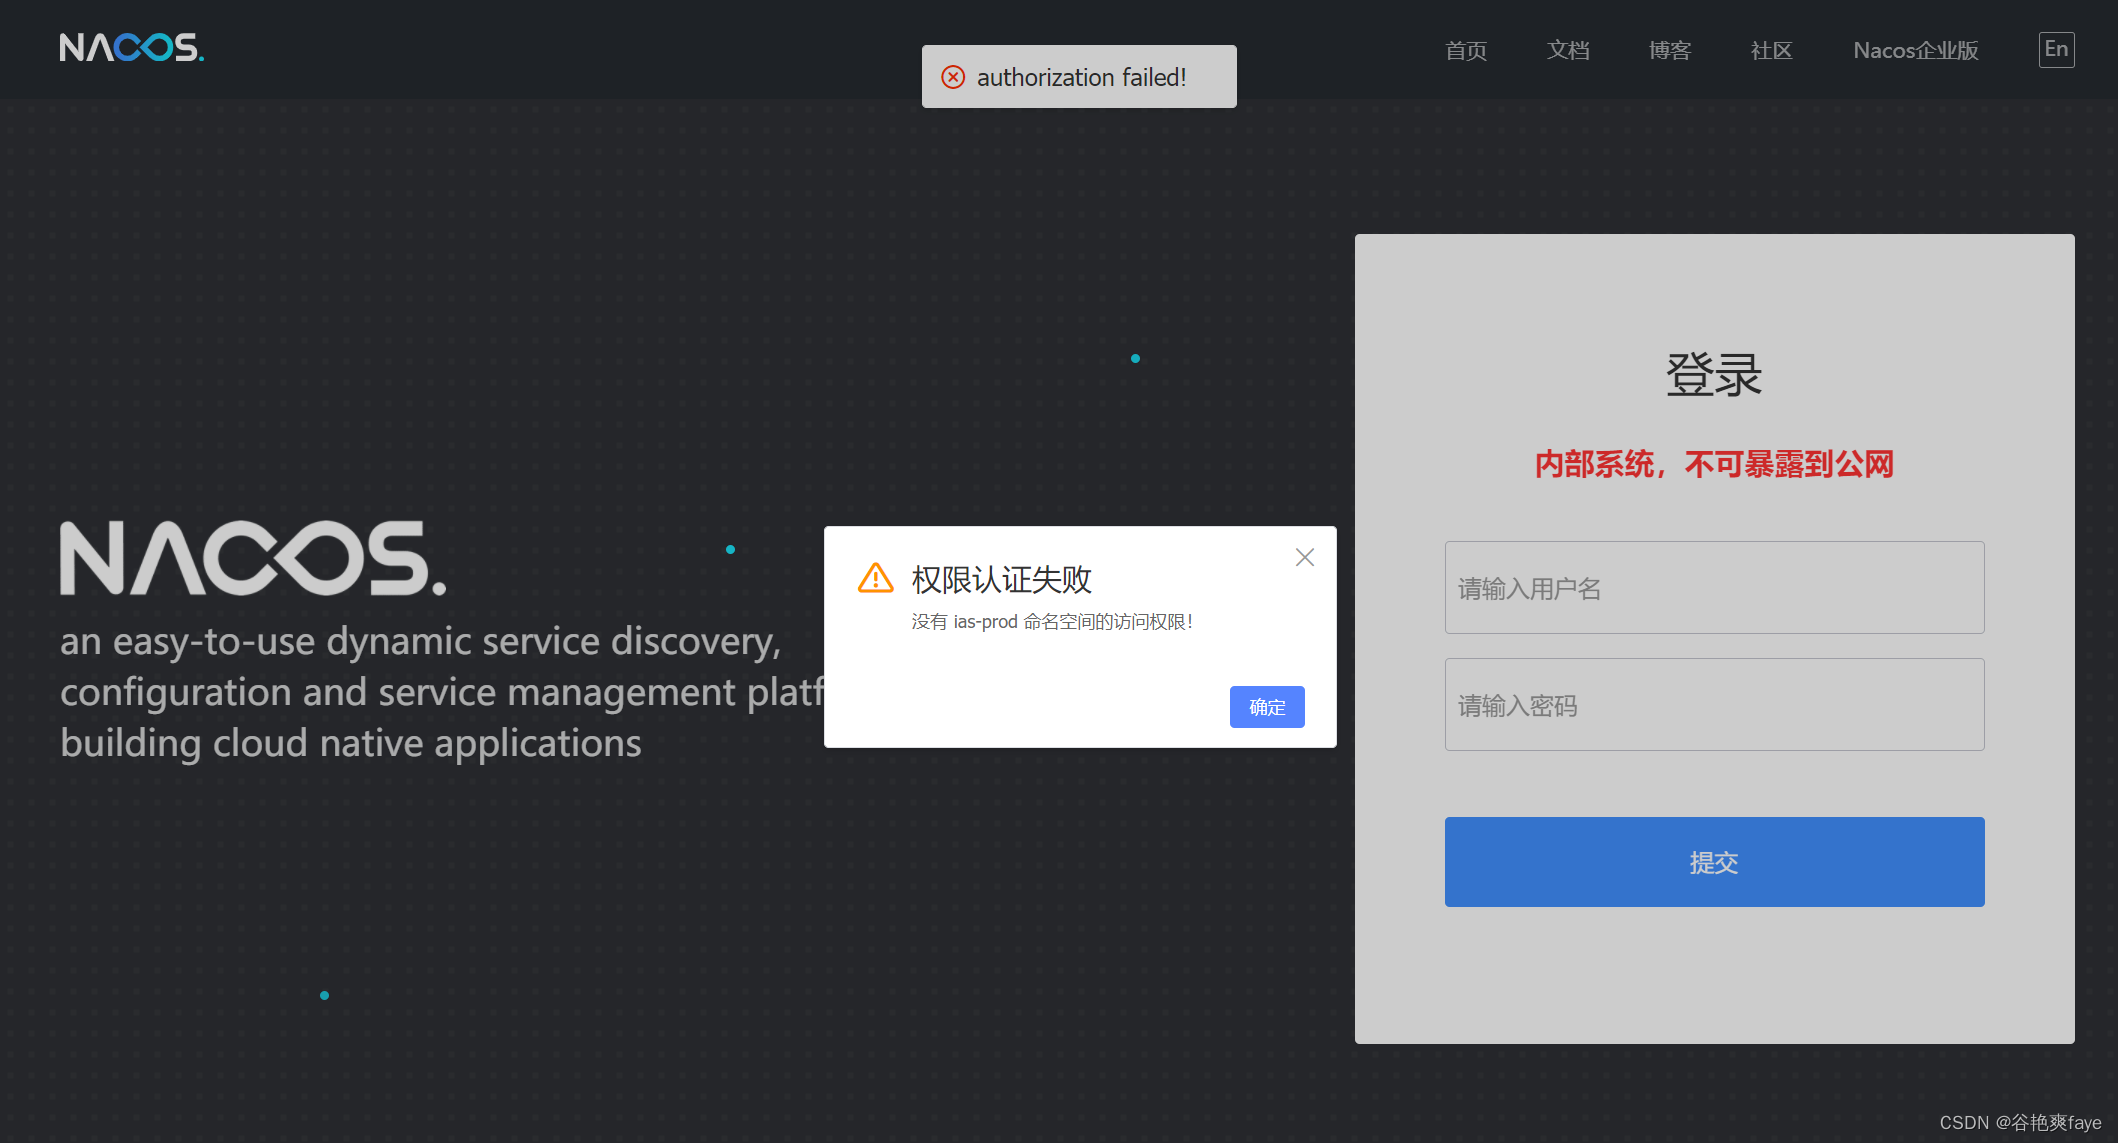Click the authorization failed toast message
The height and width of the screenshot is (1143, 2118).
[x=1081, y=77]
